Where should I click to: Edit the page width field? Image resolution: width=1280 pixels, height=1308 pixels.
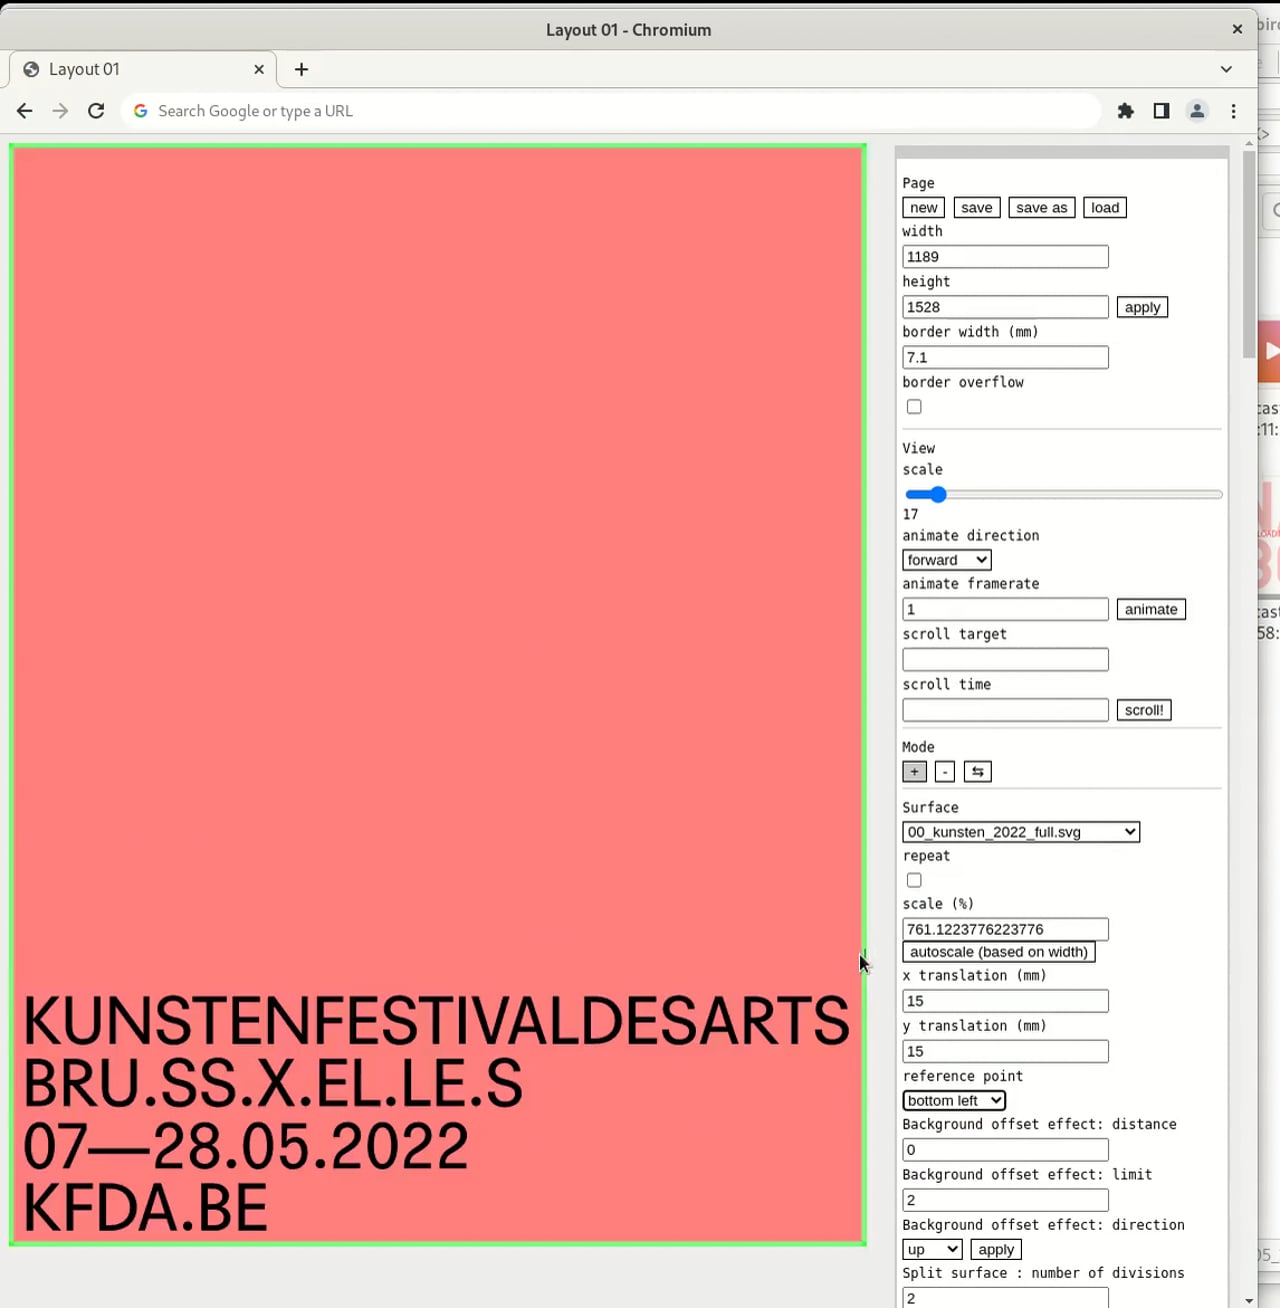pos(1005,257)
